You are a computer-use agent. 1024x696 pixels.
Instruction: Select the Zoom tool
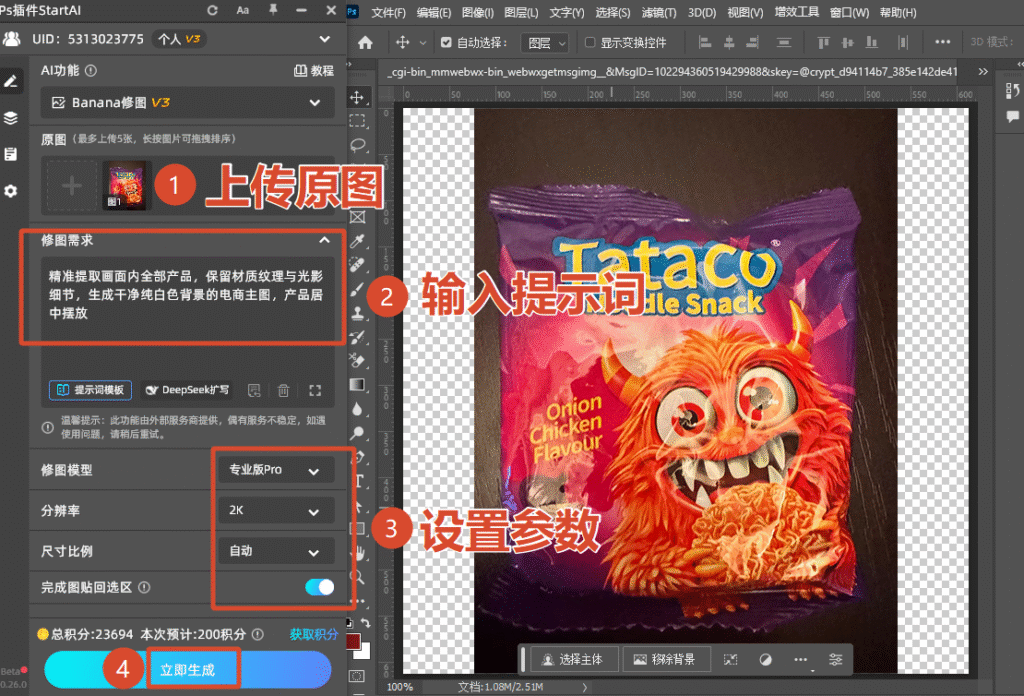point(357,577)
